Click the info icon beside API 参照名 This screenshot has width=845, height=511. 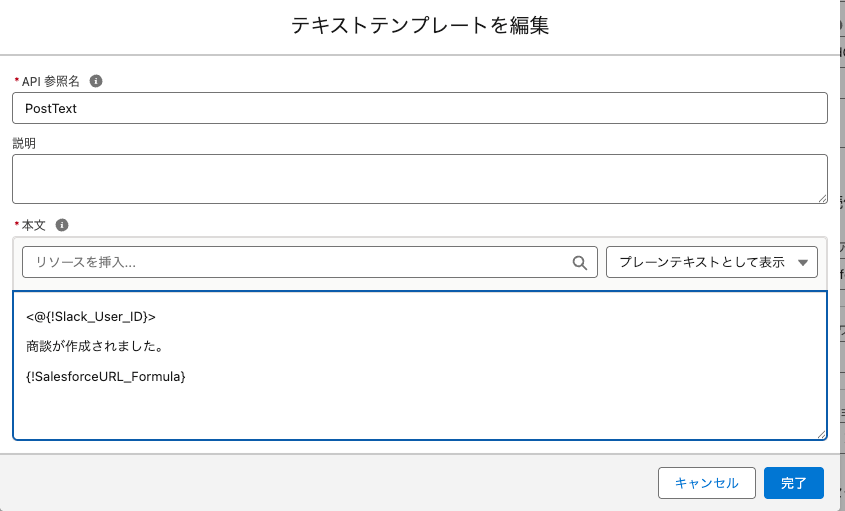click(x=96, y=81)
